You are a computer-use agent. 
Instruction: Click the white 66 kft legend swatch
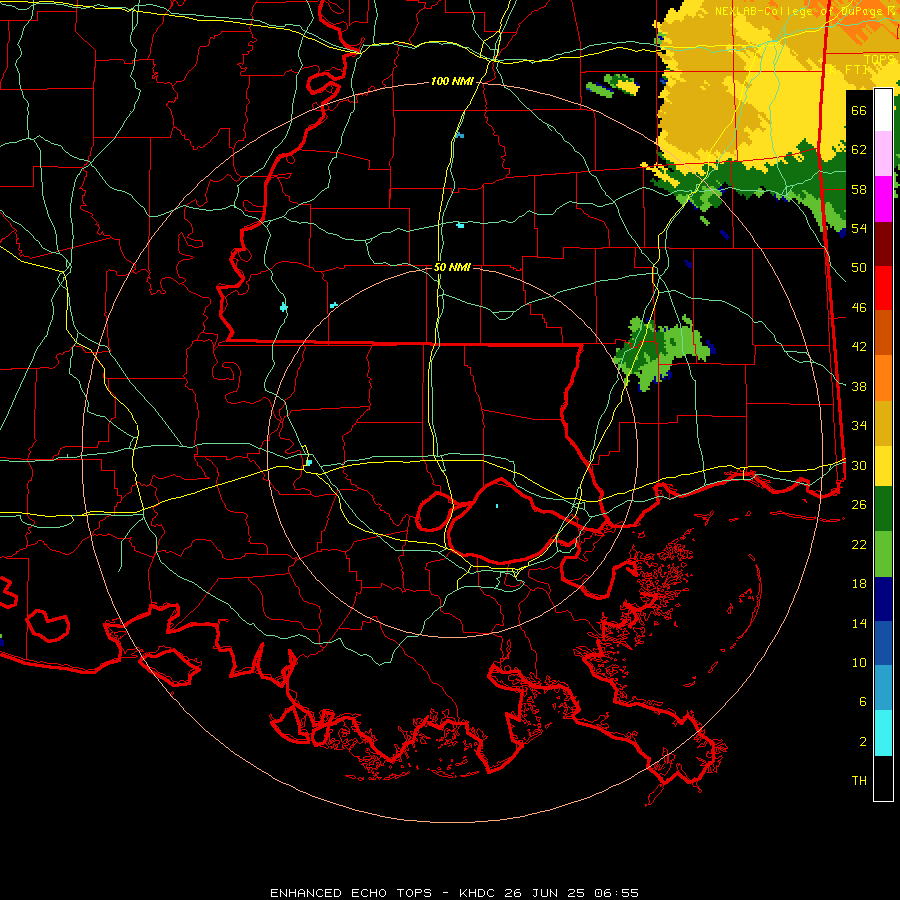tap(883, 110)
